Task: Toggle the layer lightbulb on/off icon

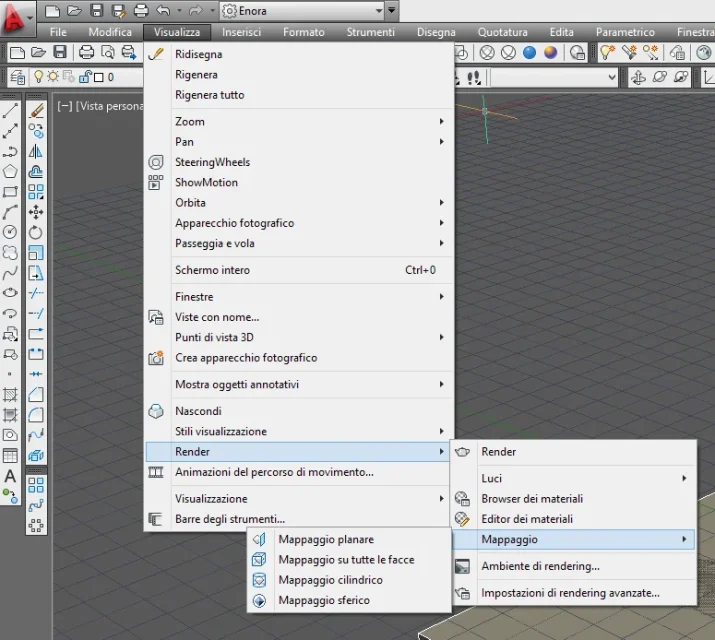Action: click(x=39, y=77)
